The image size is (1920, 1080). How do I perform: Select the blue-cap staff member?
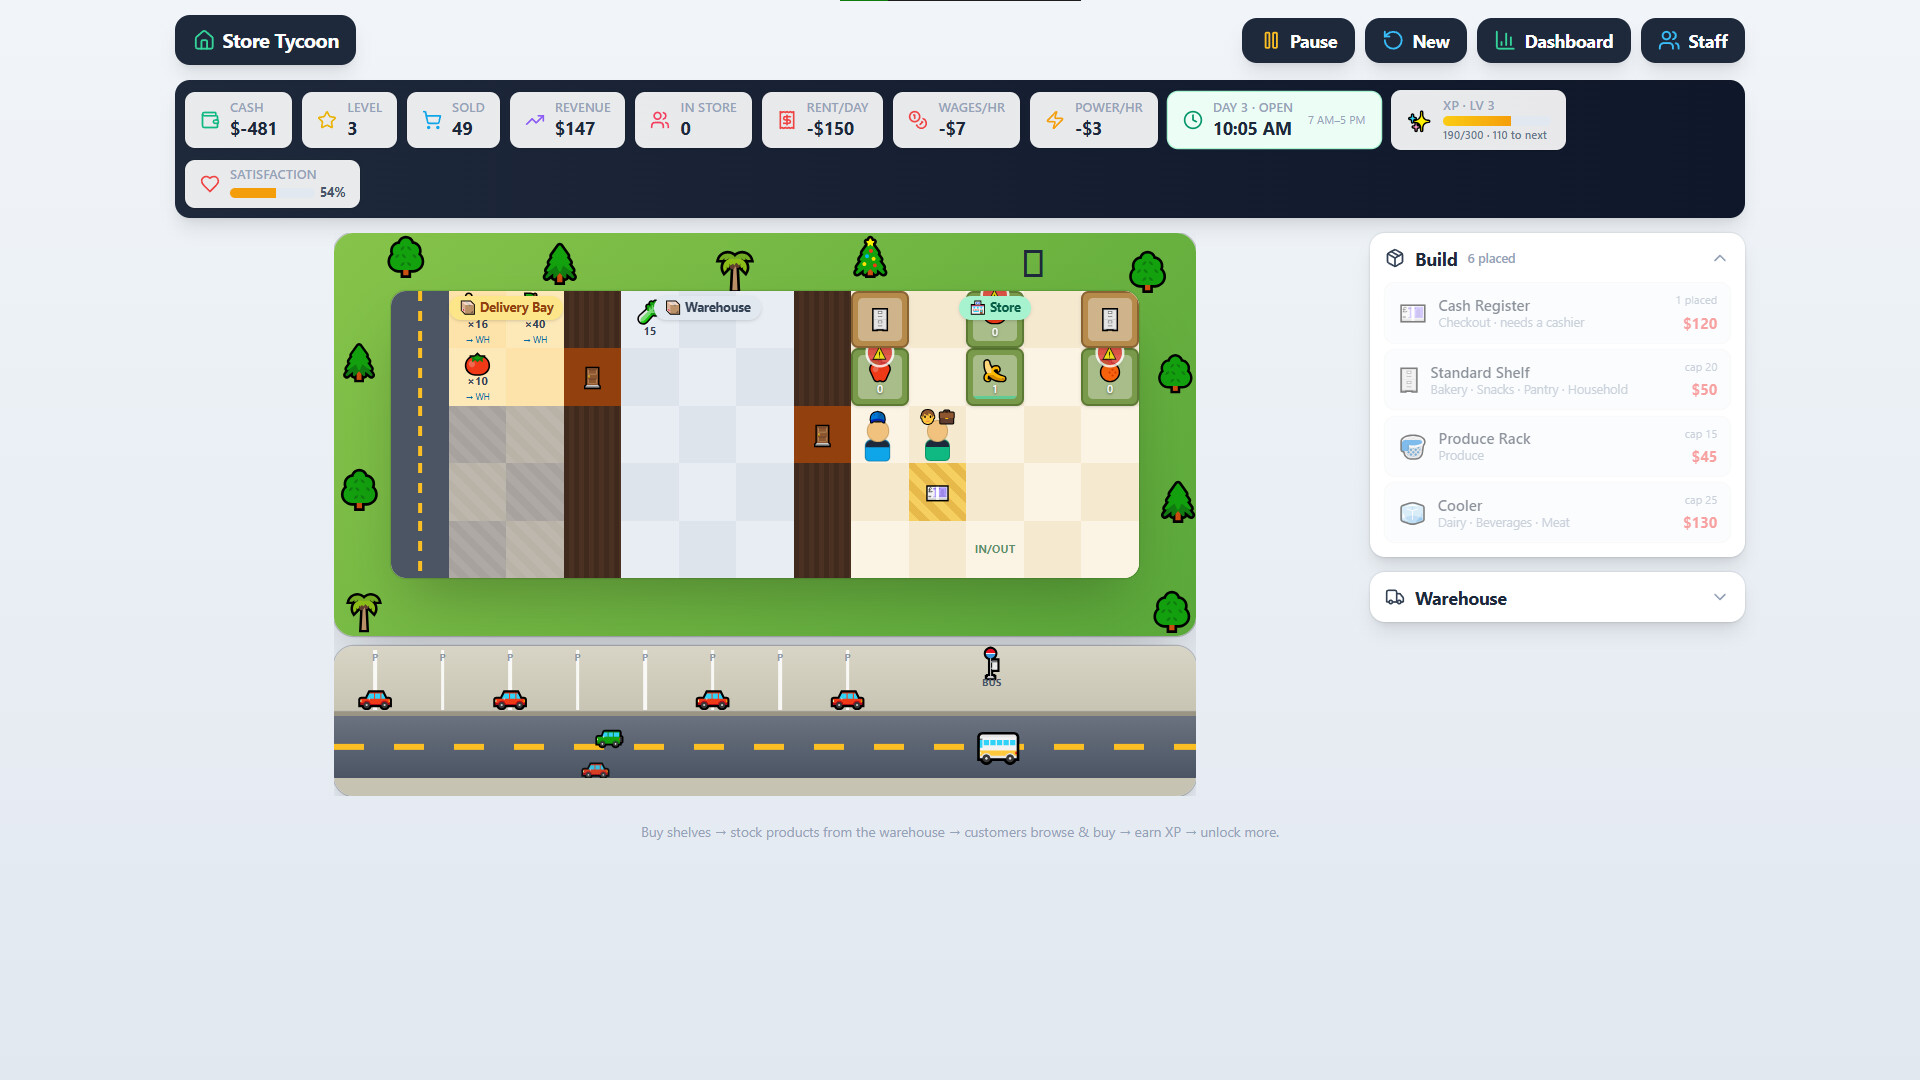point(878,436)
